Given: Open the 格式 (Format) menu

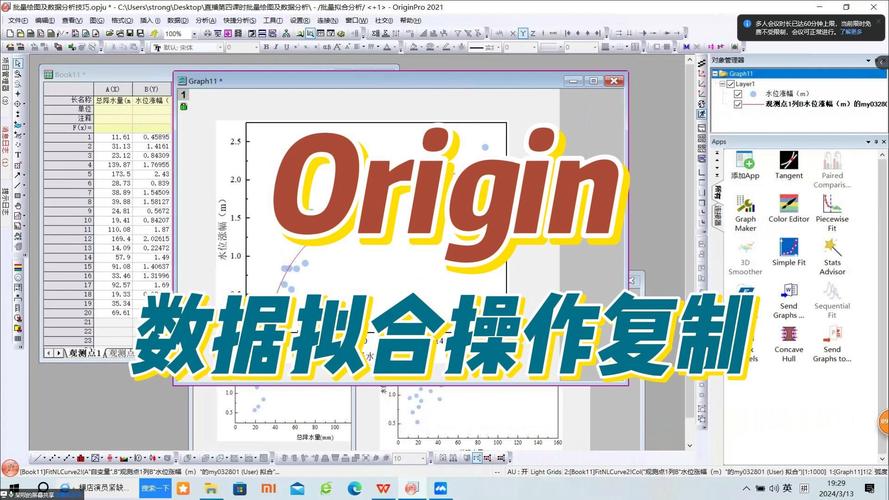Looking at the screenshot, I should (x=121, y=20).
